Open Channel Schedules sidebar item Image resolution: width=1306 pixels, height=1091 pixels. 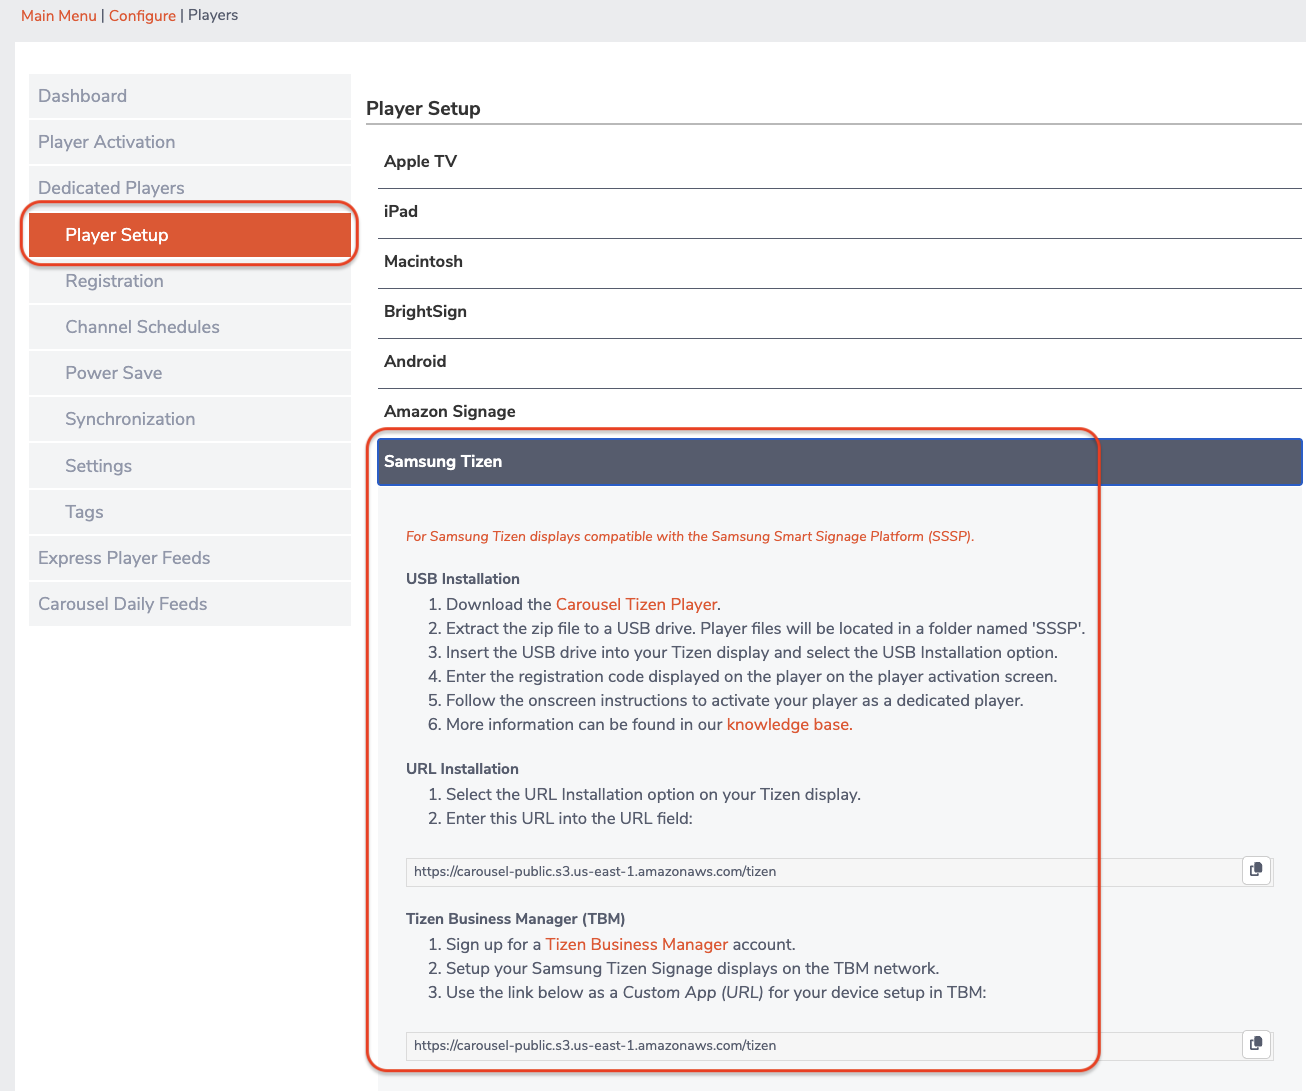coord(190,327)
